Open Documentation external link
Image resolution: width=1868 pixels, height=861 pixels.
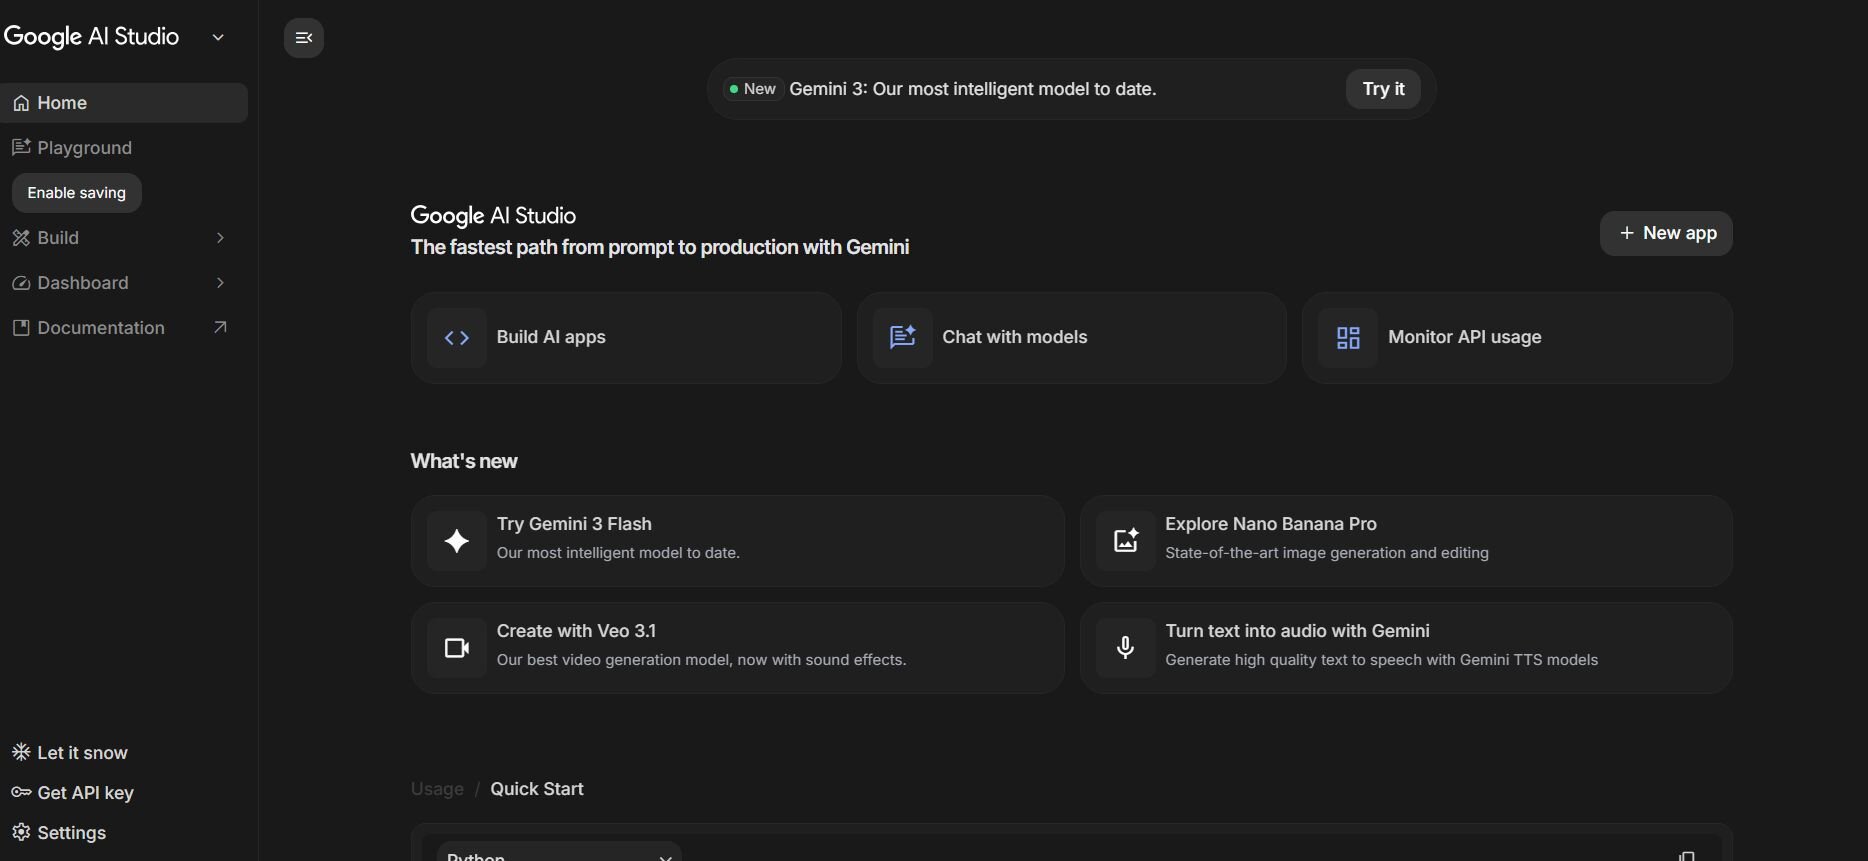point(220,328)
